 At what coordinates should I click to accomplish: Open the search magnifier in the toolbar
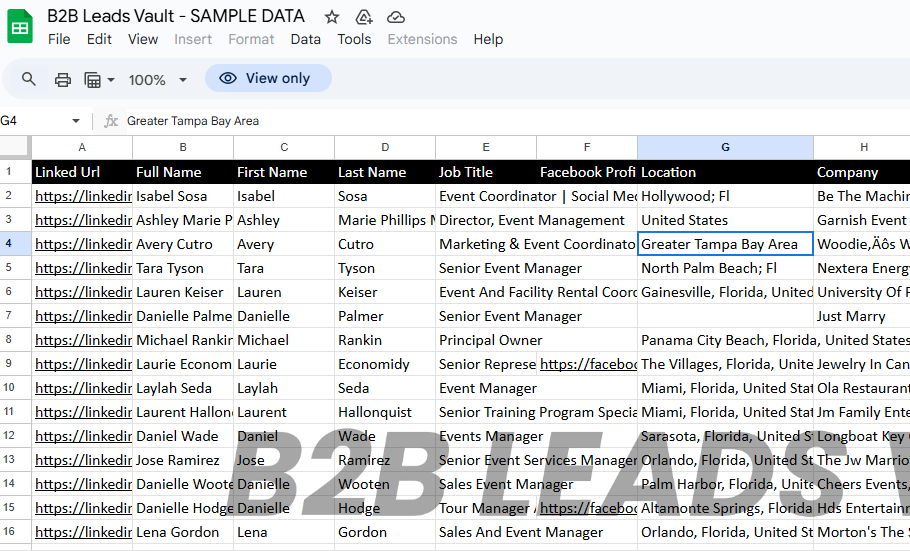pos(29,79)
